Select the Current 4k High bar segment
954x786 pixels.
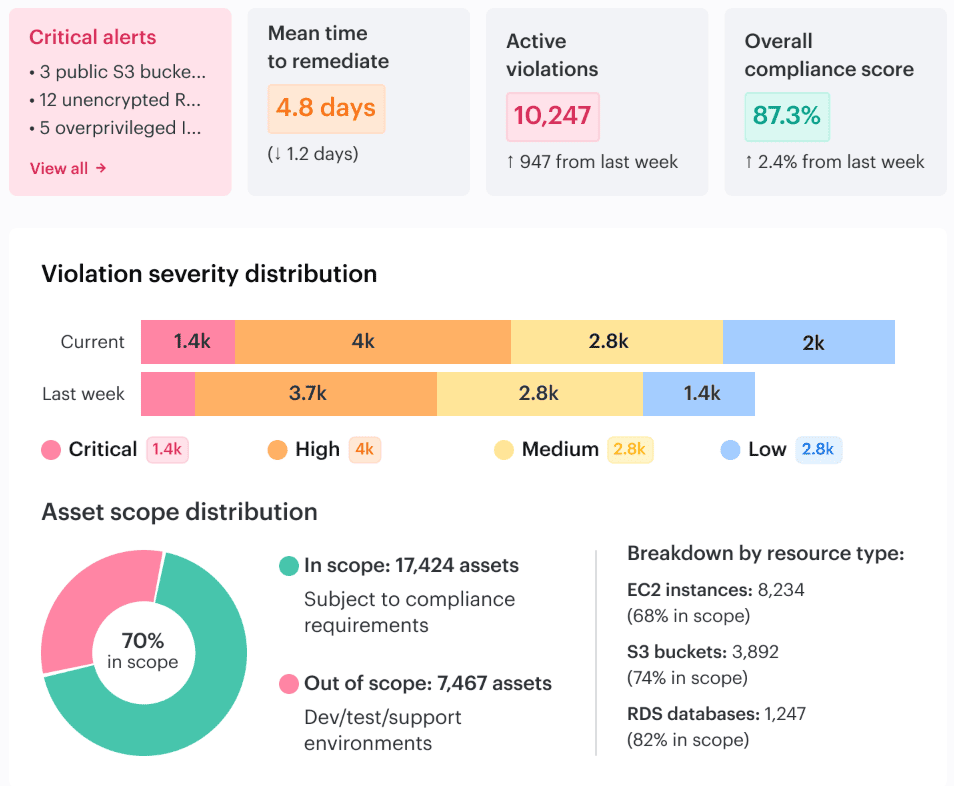pyautogui.click(x=373, y=342)
